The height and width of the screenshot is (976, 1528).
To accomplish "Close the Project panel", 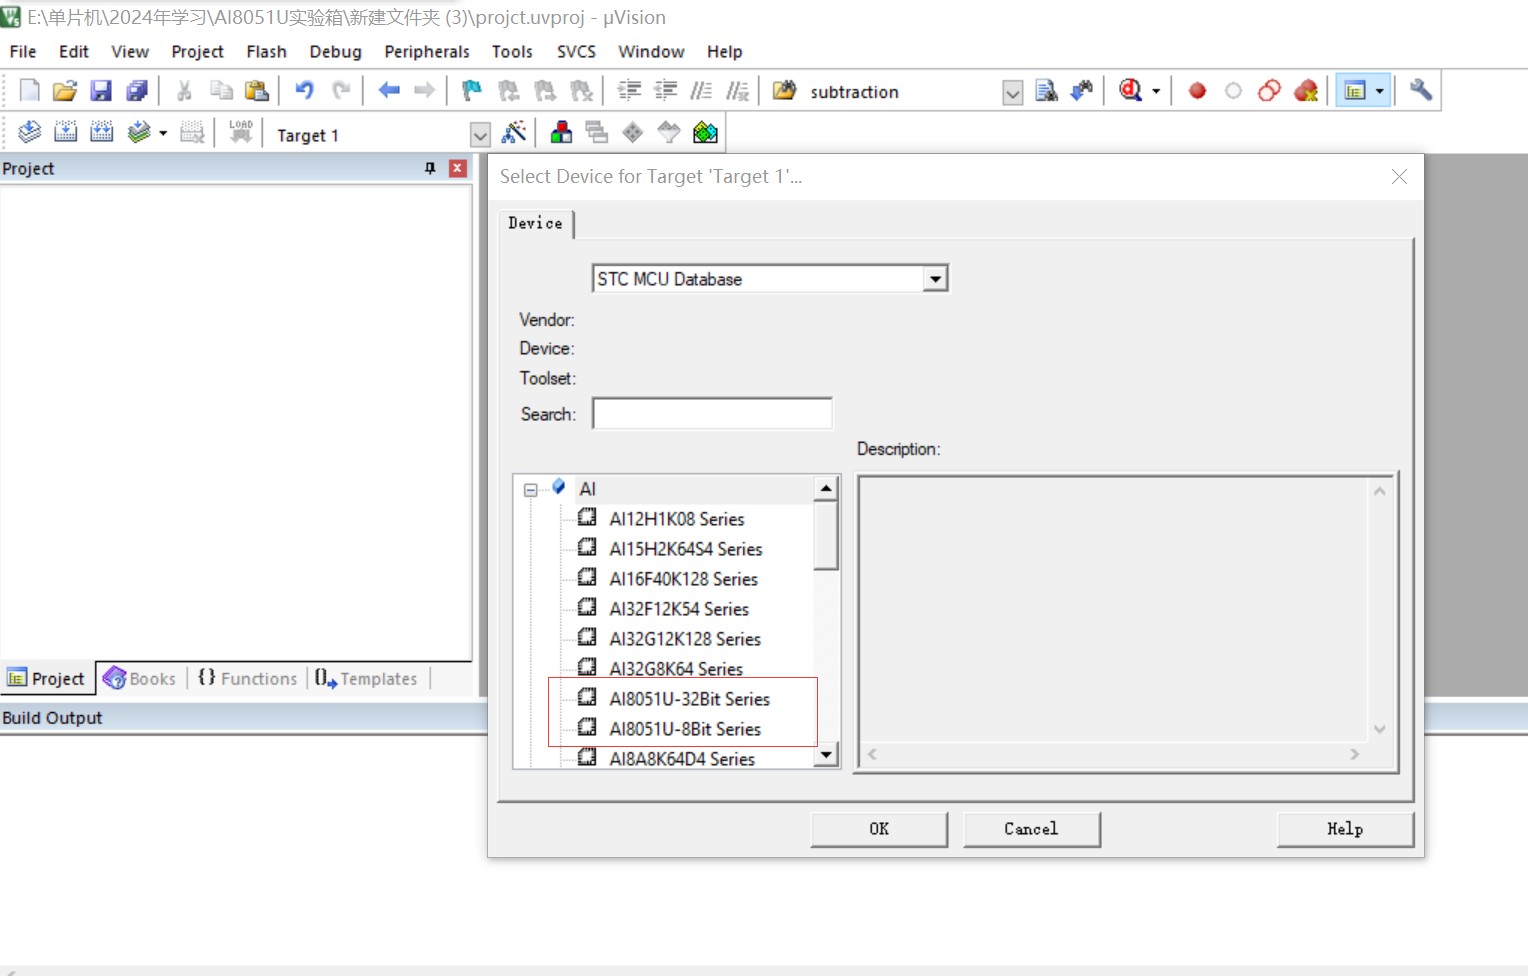I will pyautogui.click(x=458, y=168).
